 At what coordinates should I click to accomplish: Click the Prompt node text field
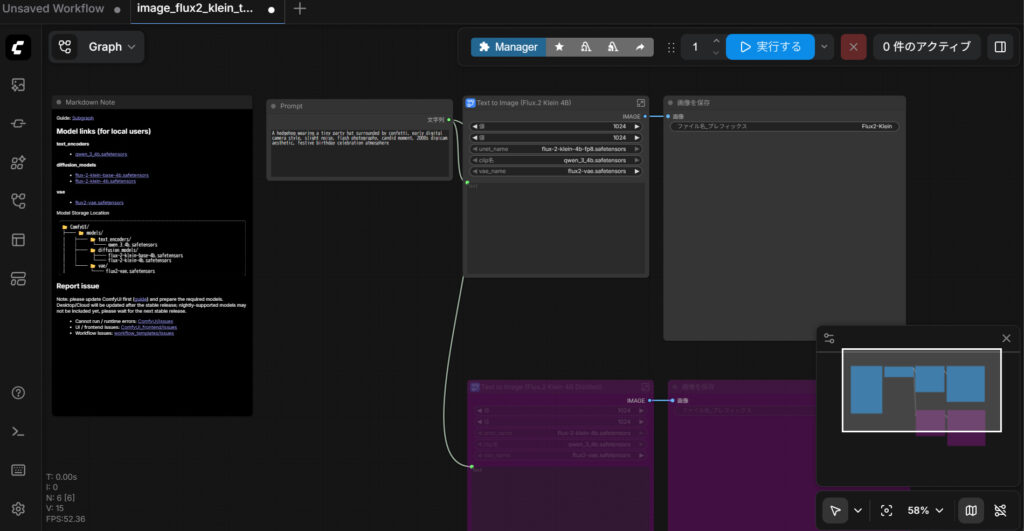pos(357,150)
